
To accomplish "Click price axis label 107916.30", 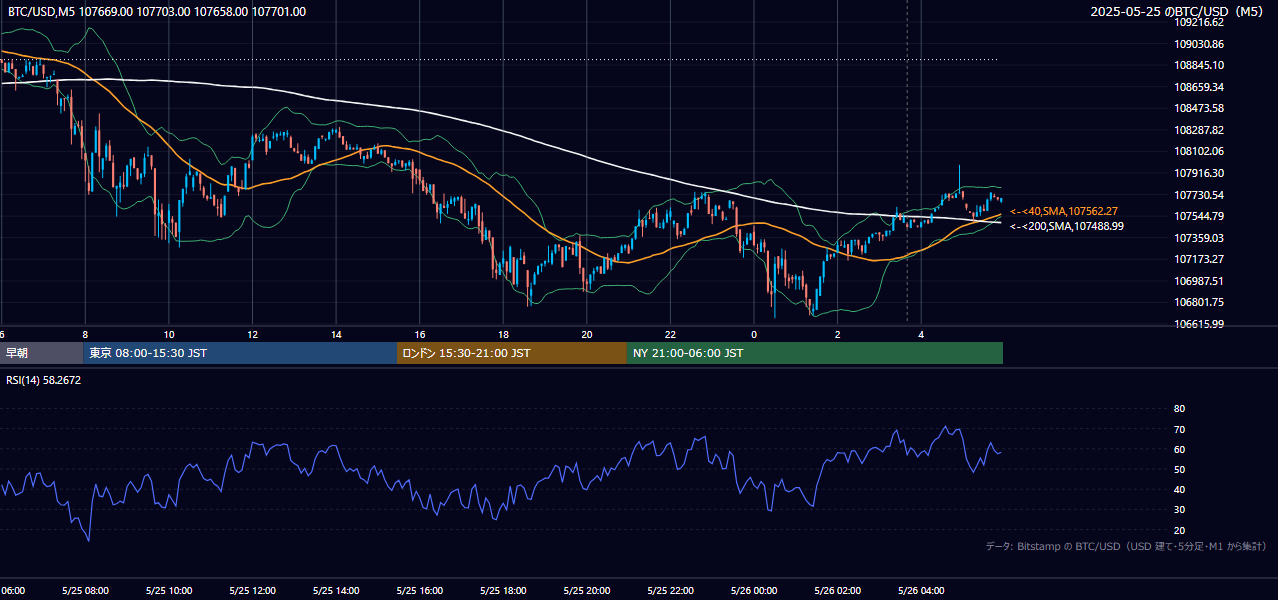I will tap(1199, 173).
